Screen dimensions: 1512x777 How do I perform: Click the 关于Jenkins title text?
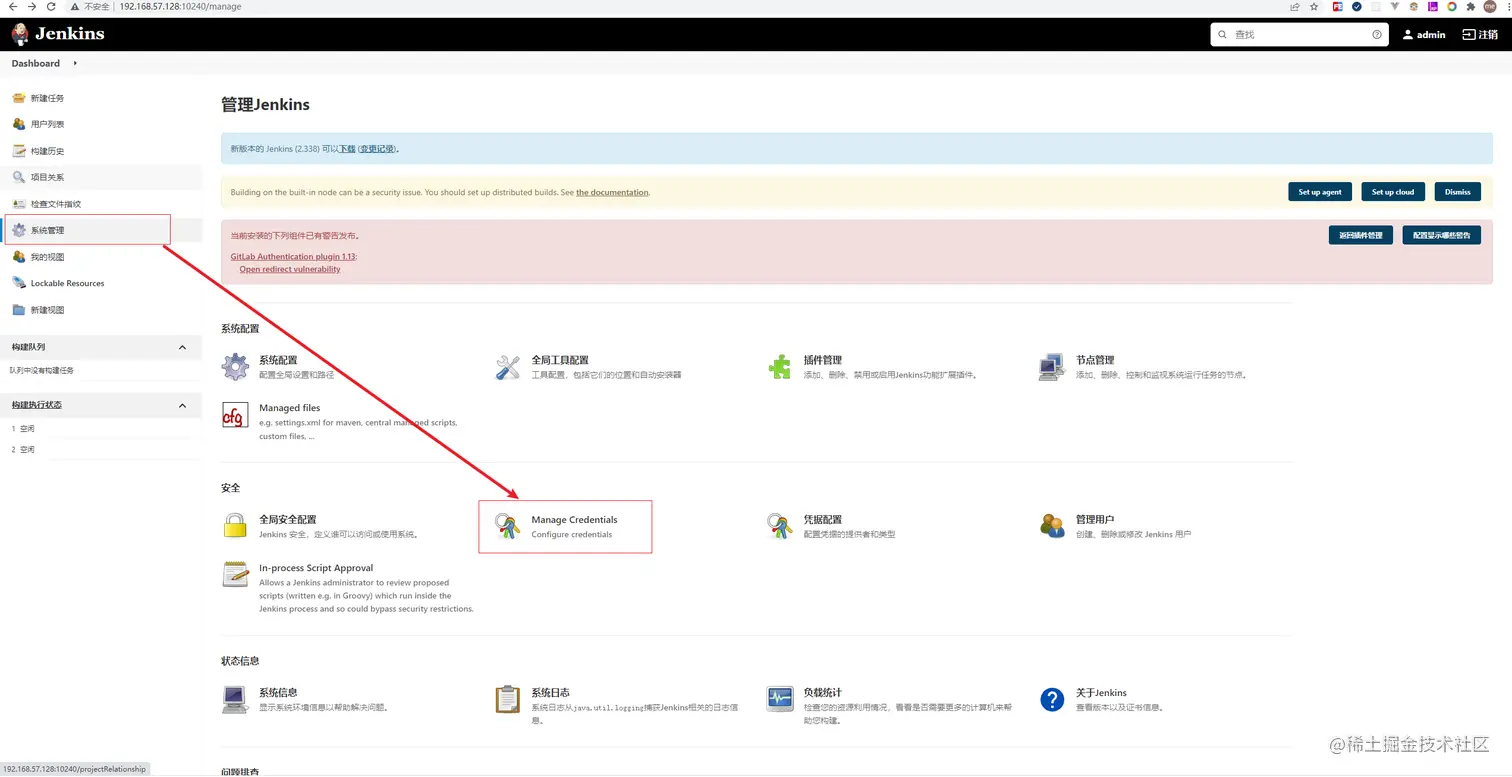tap(1101, 692)
